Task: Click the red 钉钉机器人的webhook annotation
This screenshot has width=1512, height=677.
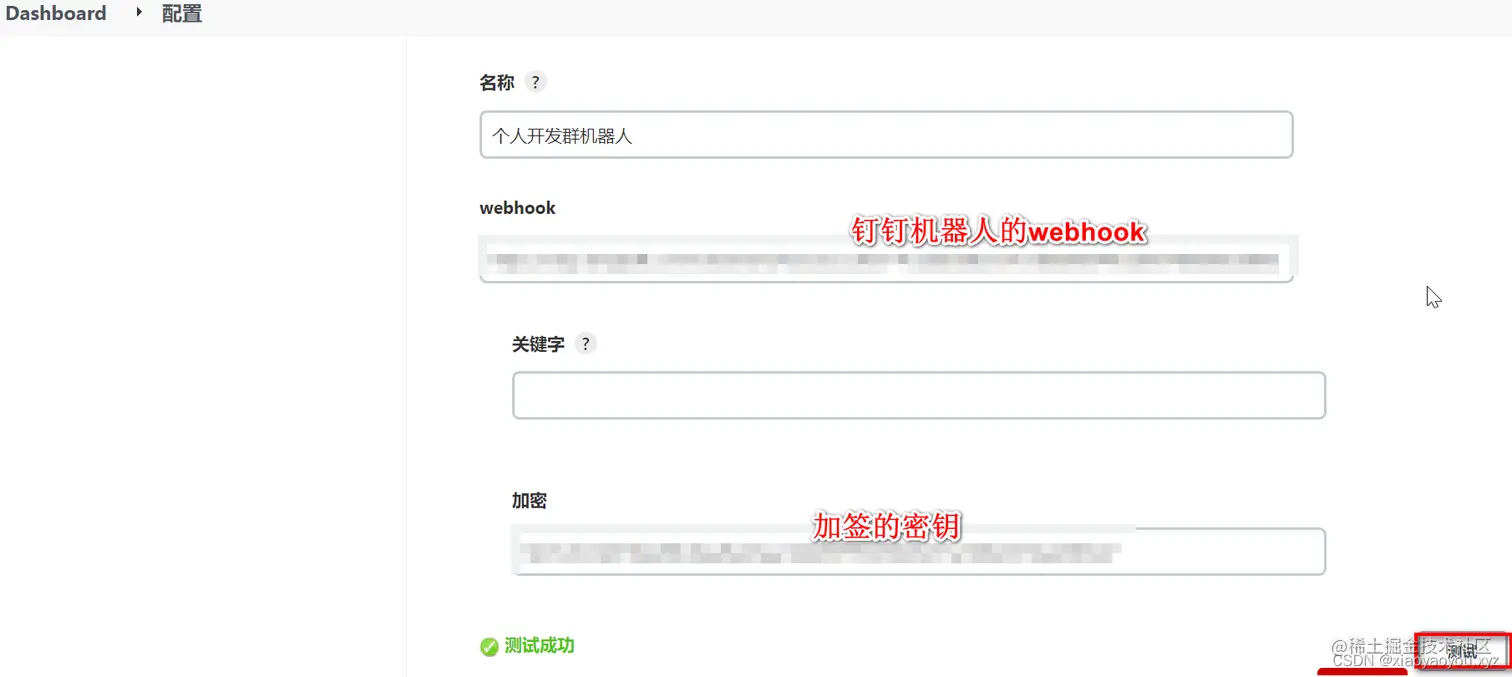Action: tap(998, 232)
